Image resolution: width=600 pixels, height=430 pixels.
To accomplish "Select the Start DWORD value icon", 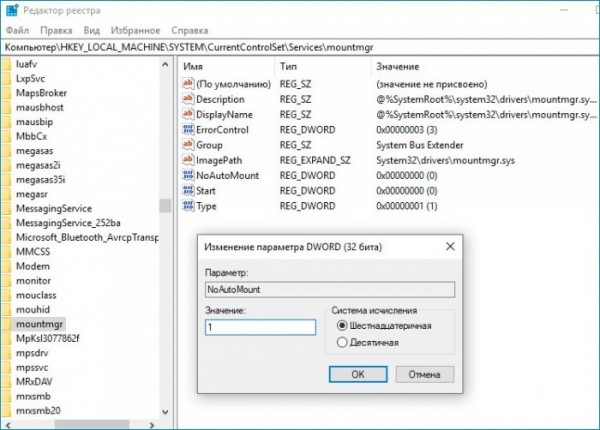I will 188,191.
